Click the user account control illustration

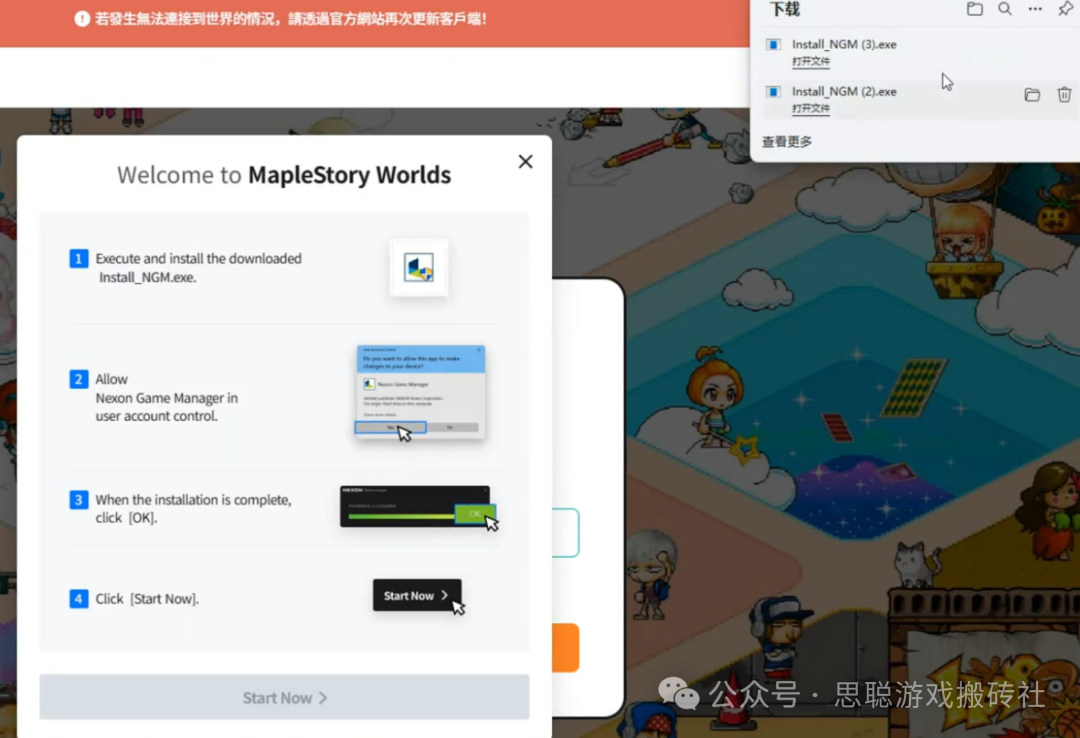420,391
